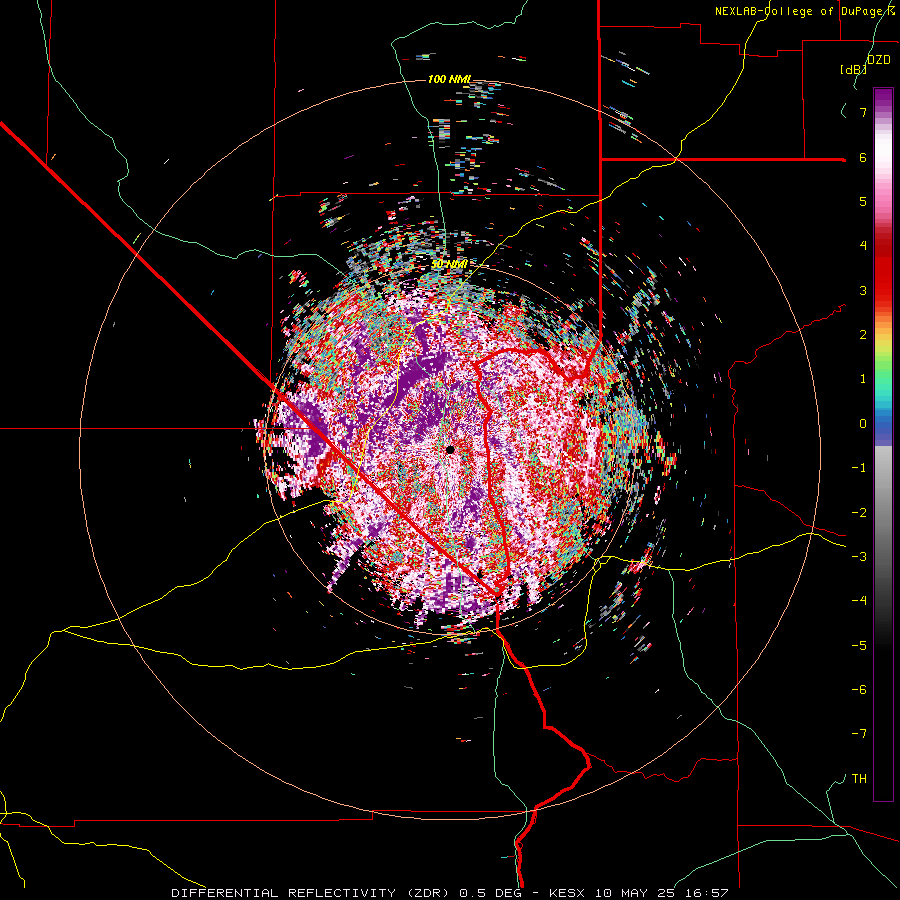The image size is (900, 900).
Task: Click the DIFFERENTIAL REFLECTIVITY (ZDR) caption text
Action: pyautogui.click(x=313, y=893)
